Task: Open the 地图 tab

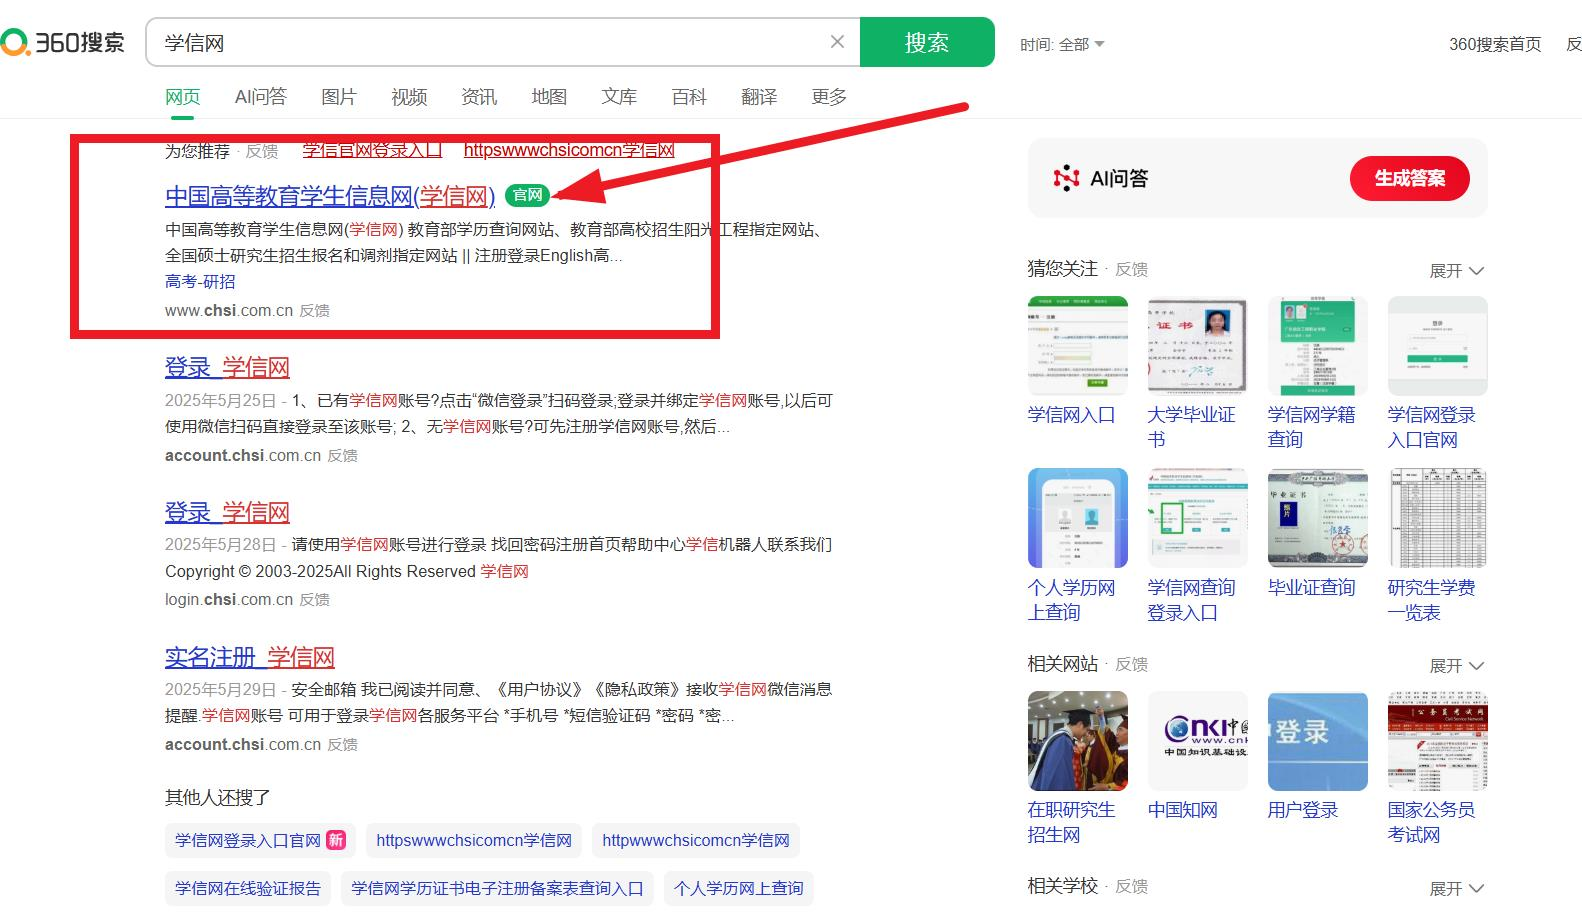Action: (x=549, y=97)
